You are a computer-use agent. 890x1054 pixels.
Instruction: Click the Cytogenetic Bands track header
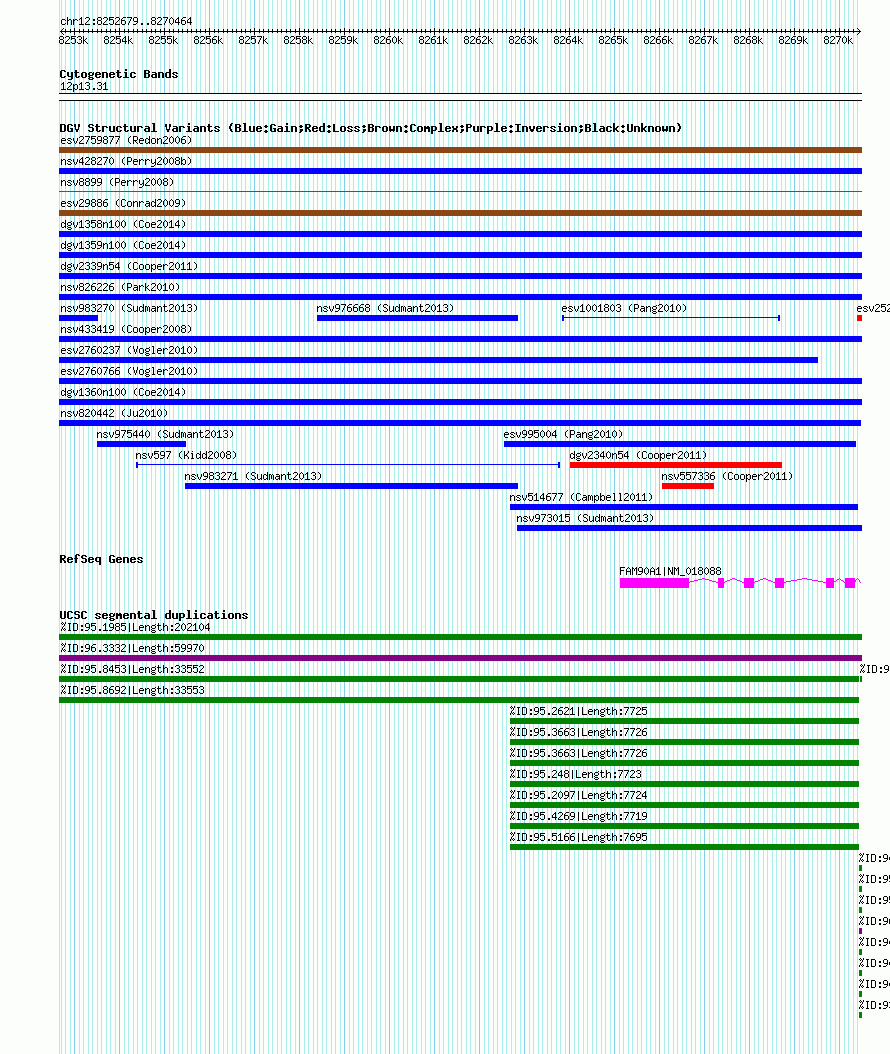pos(119,74)
